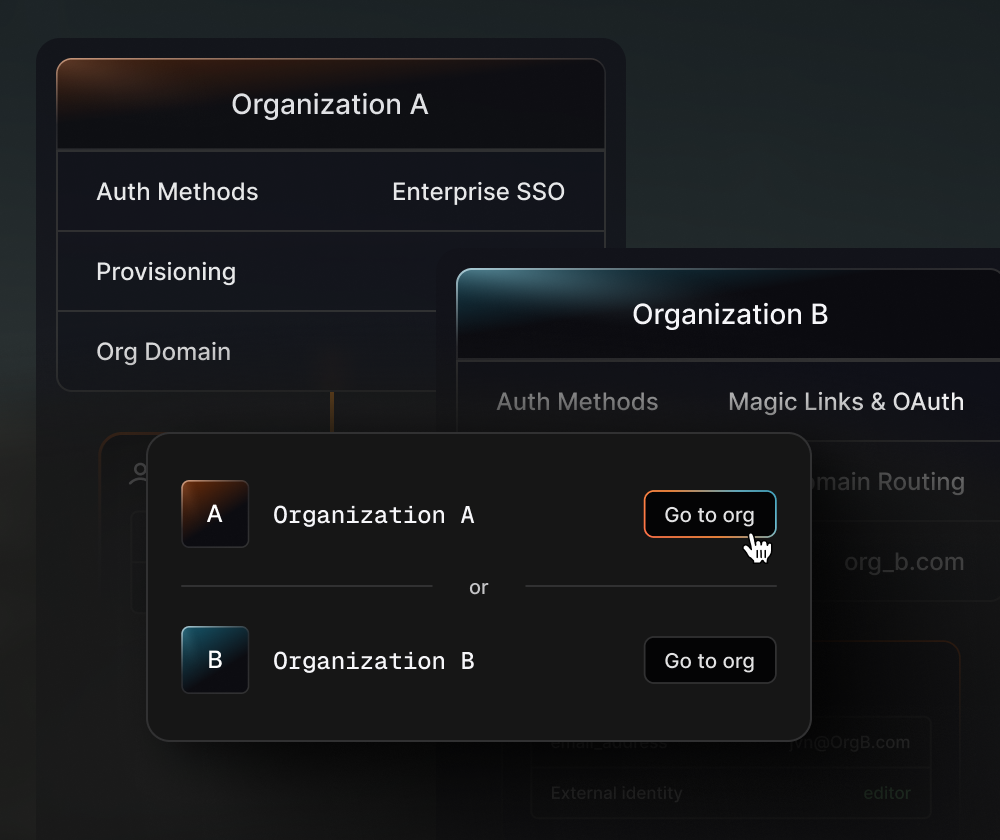Select Auth Methods in Organization B card
Image resolution: width=1000 pixels, height=840 pixels.
pos(577,402)
